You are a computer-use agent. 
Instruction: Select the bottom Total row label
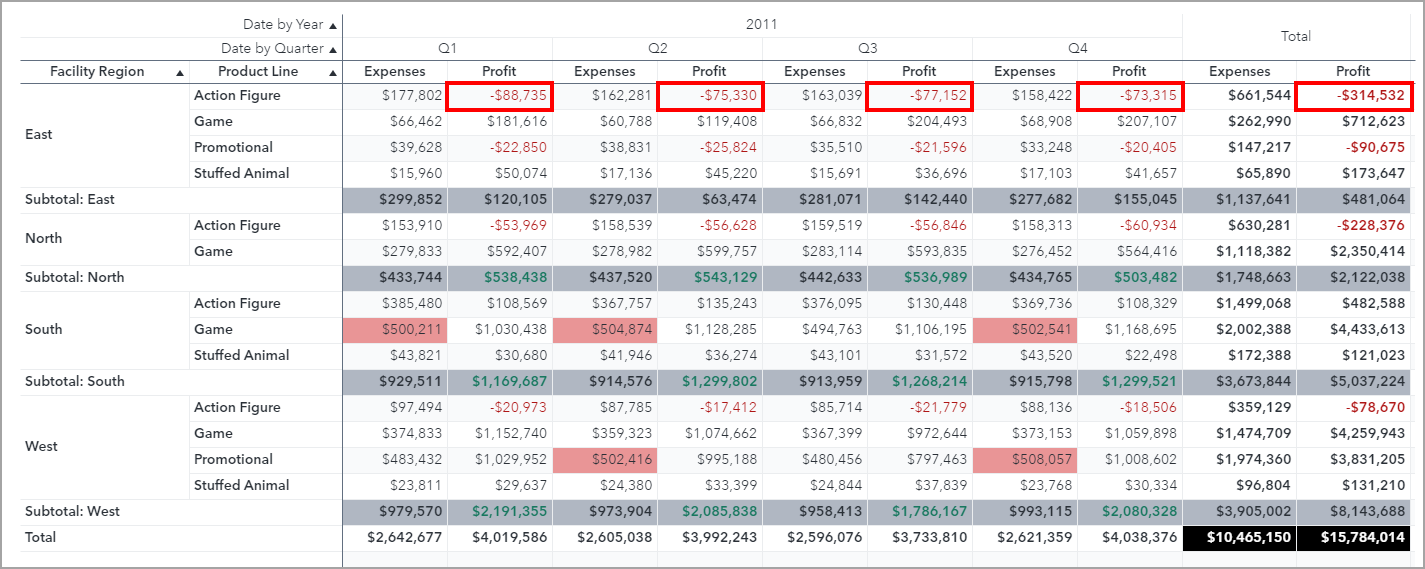point(41,537)
